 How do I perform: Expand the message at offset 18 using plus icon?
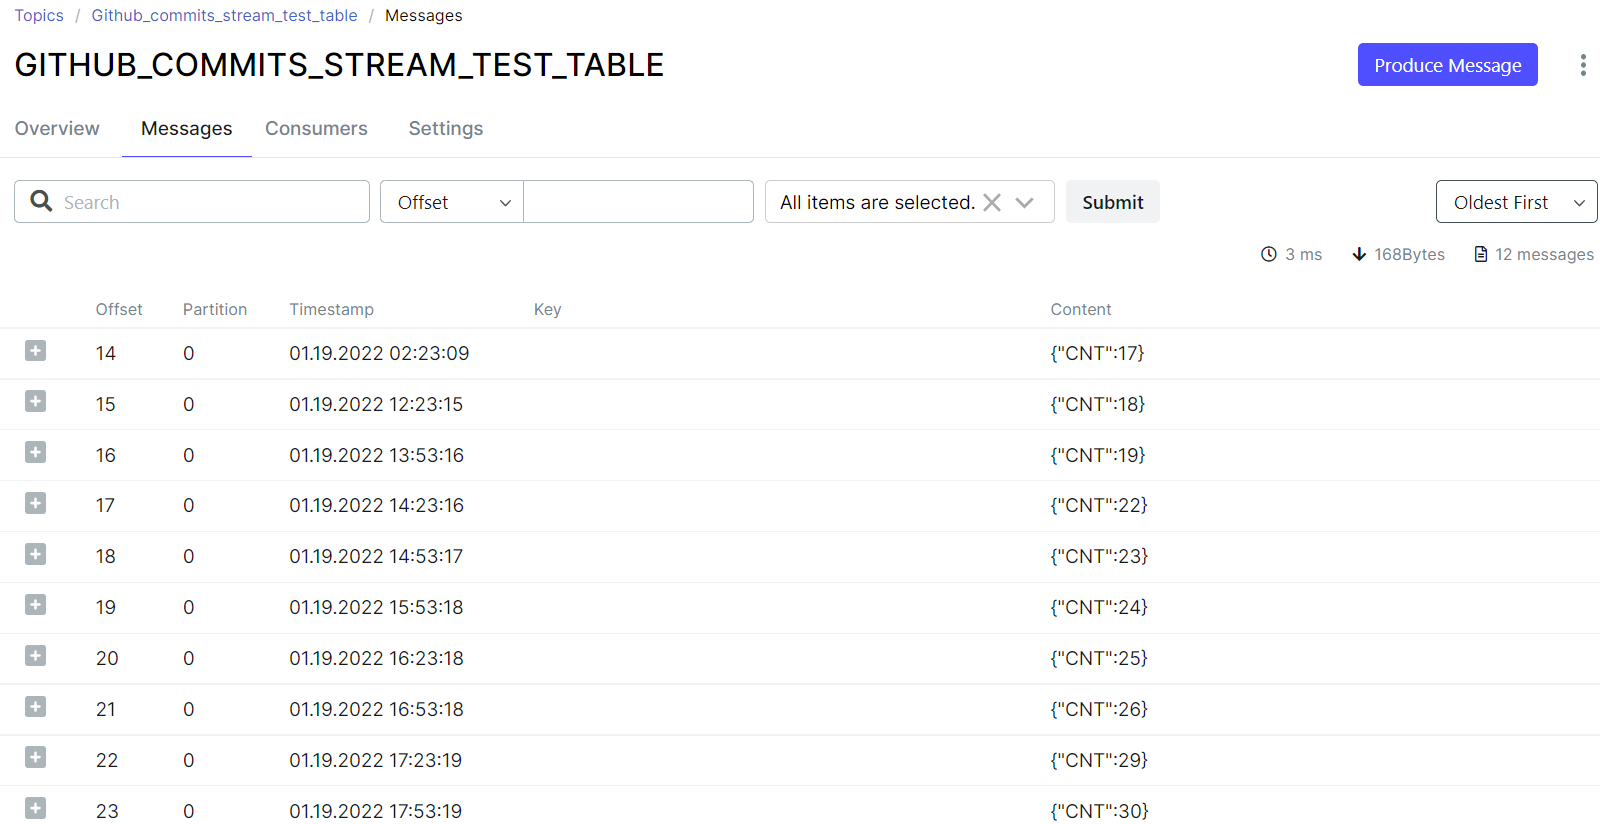click(x=35, y=554)
